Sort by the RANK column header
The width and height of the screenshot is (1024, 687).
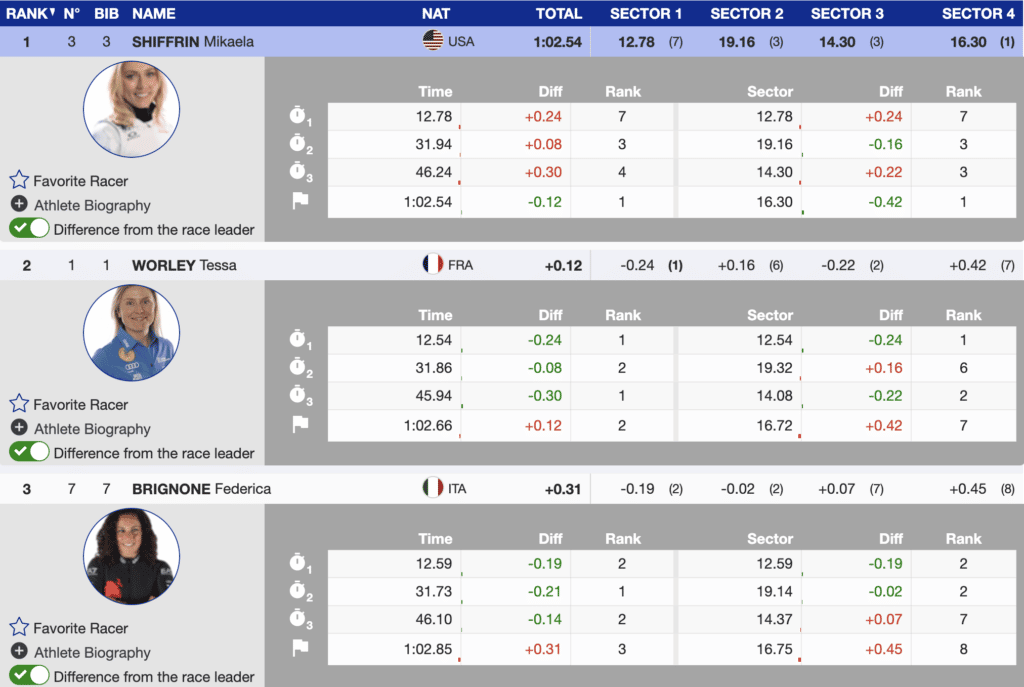[28, 14]
